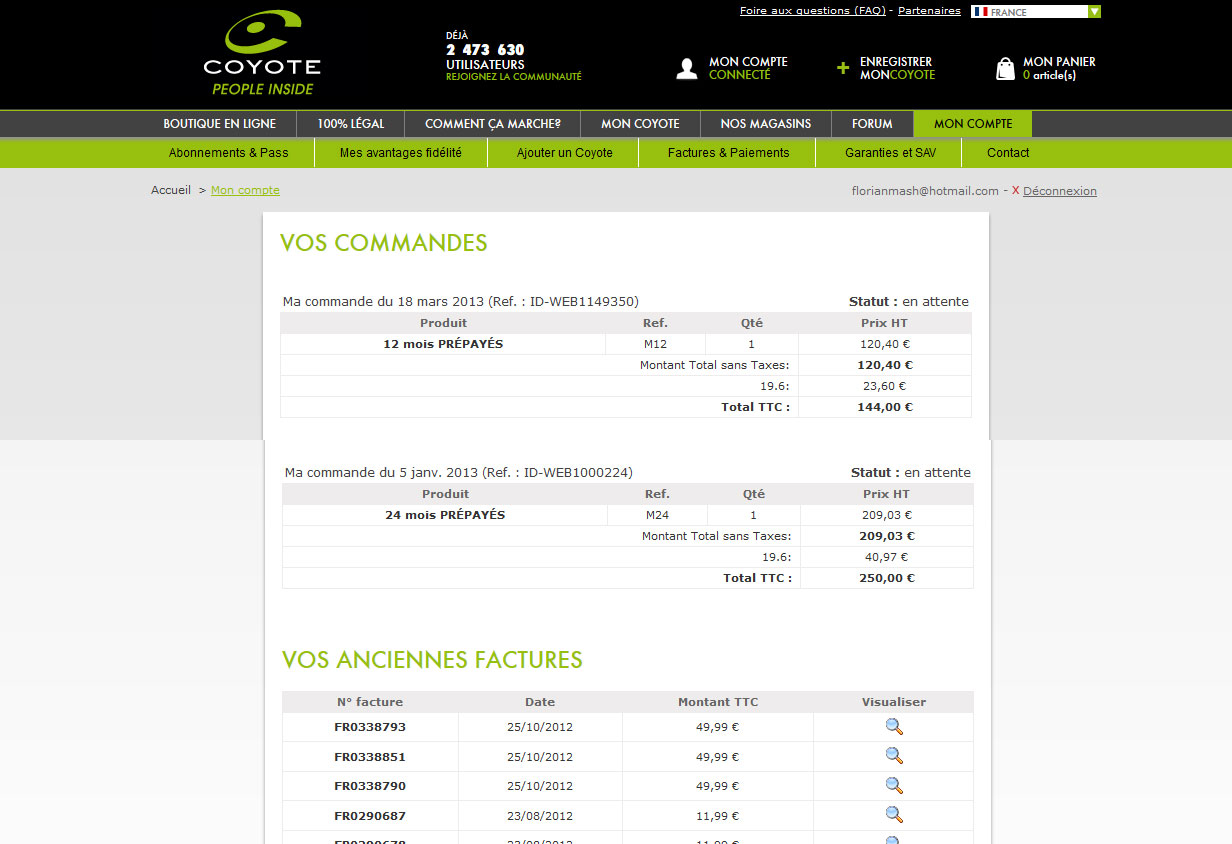Image resolution: width=1232 pixels, height=844 pixels.
Task: Expand the France country dropdown
Action: (x=1094, y=12)
